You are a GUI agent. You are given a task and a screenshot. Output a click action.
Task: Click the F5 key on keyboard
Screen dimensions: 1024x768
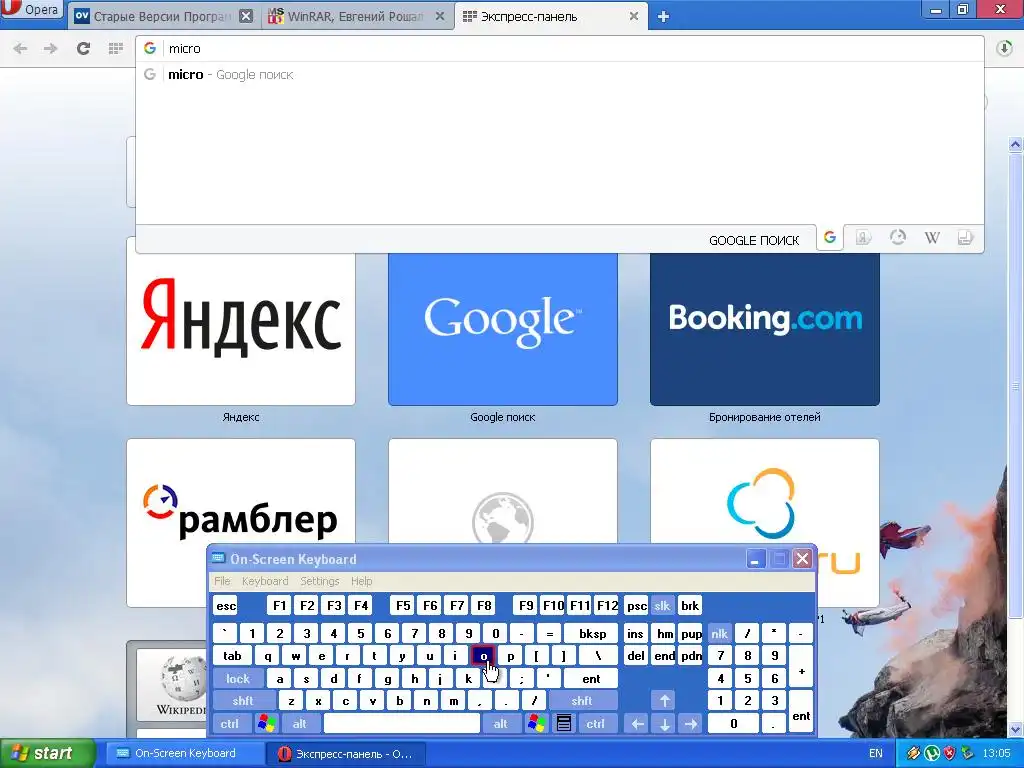[404, 606]
